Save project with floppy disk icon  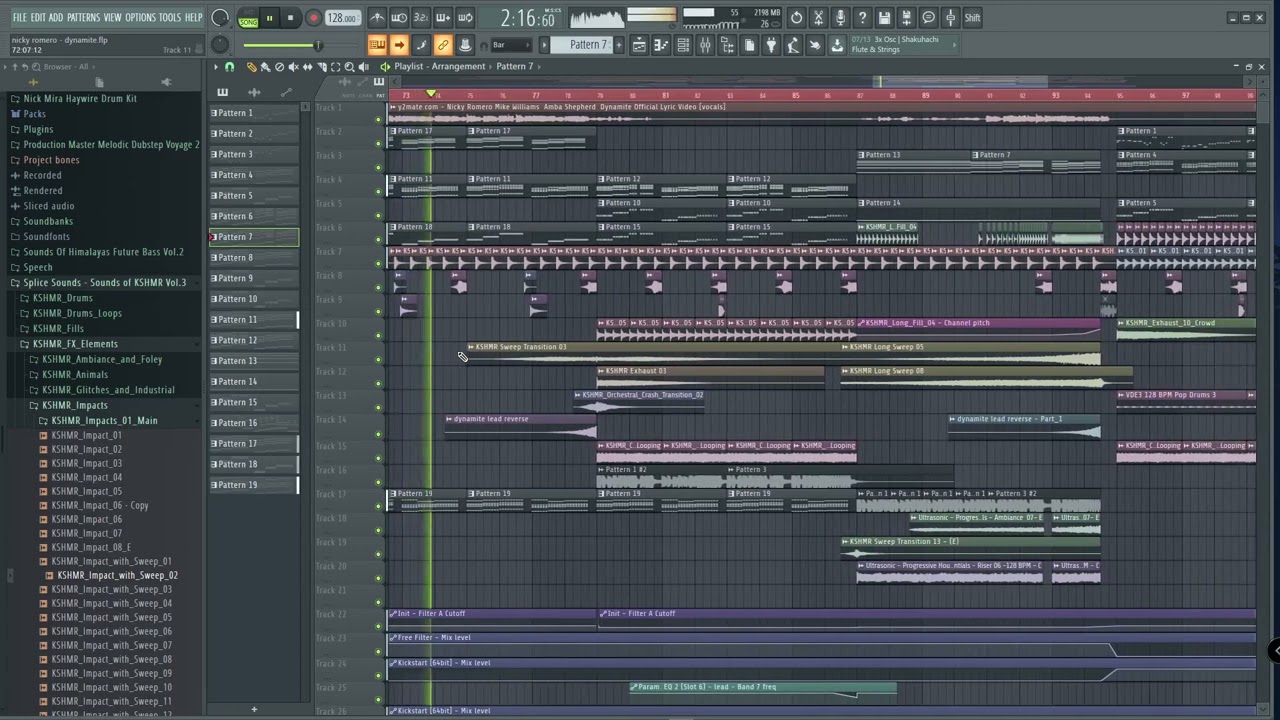click(884, 18)
